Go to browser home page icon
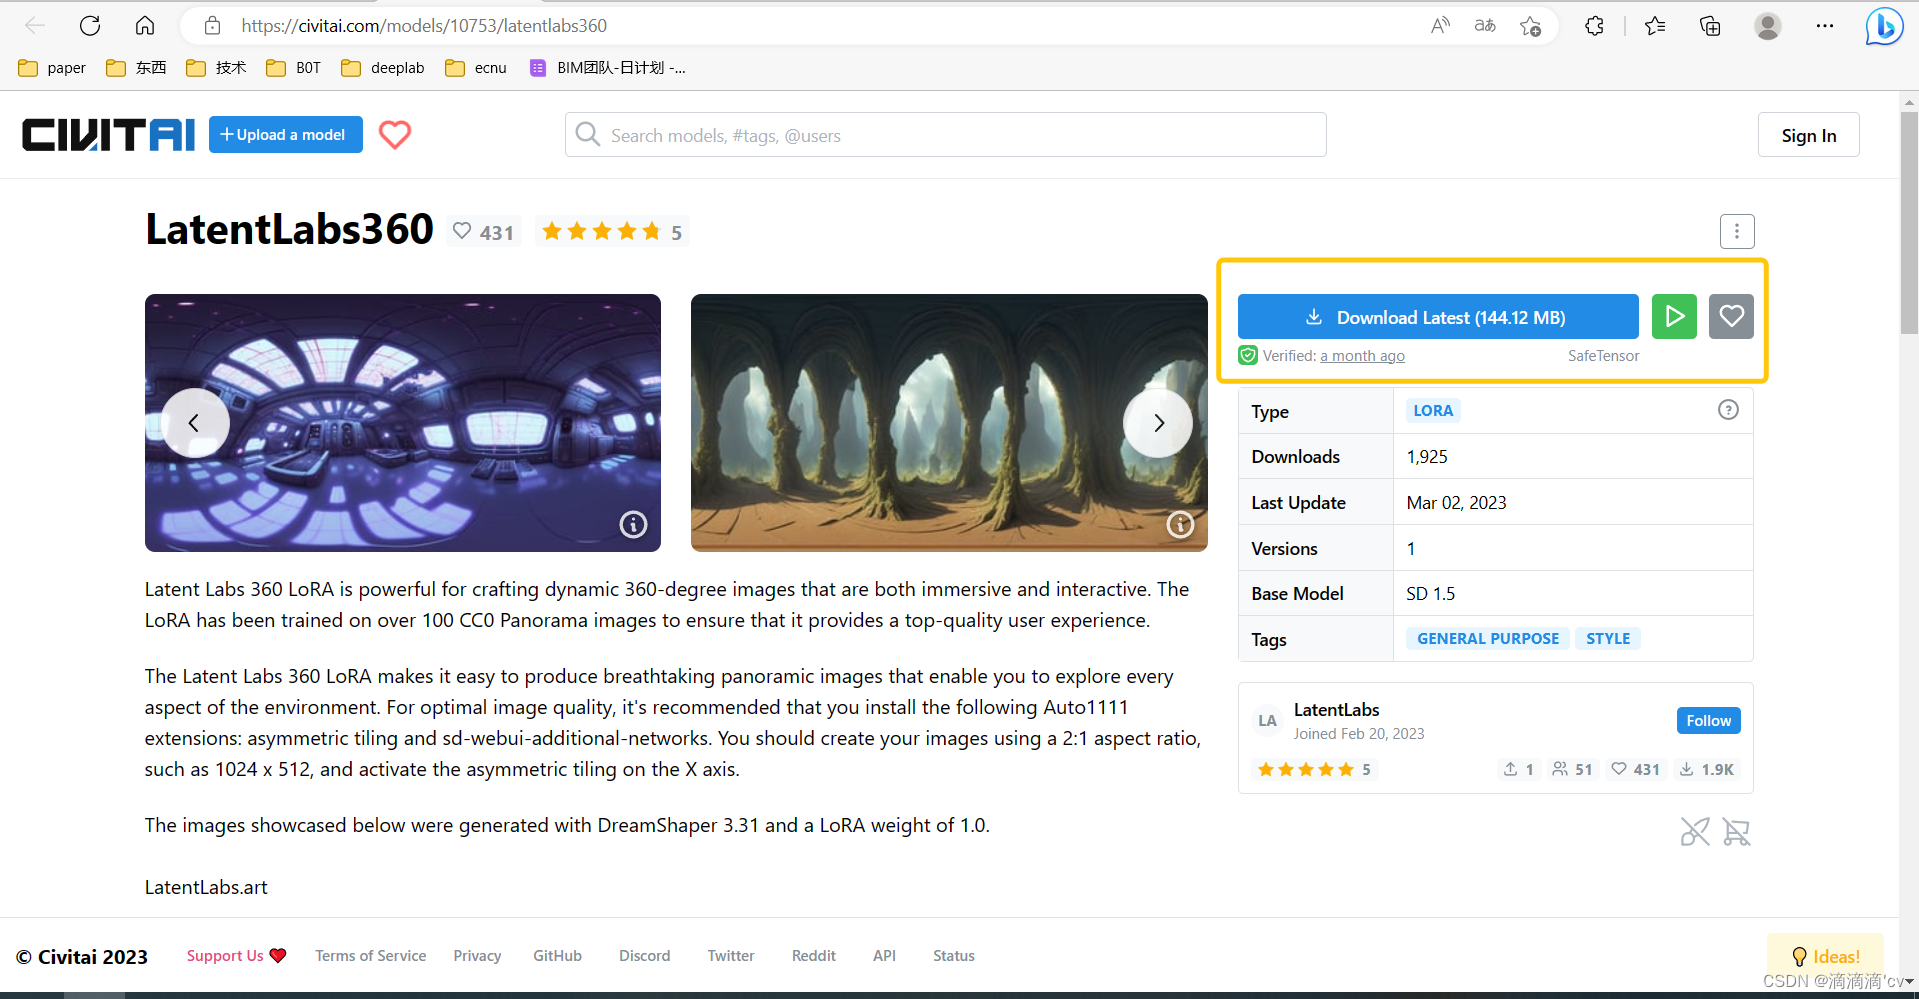The width and height of the screenshot is (1919, 999). [x=145, y=26]
